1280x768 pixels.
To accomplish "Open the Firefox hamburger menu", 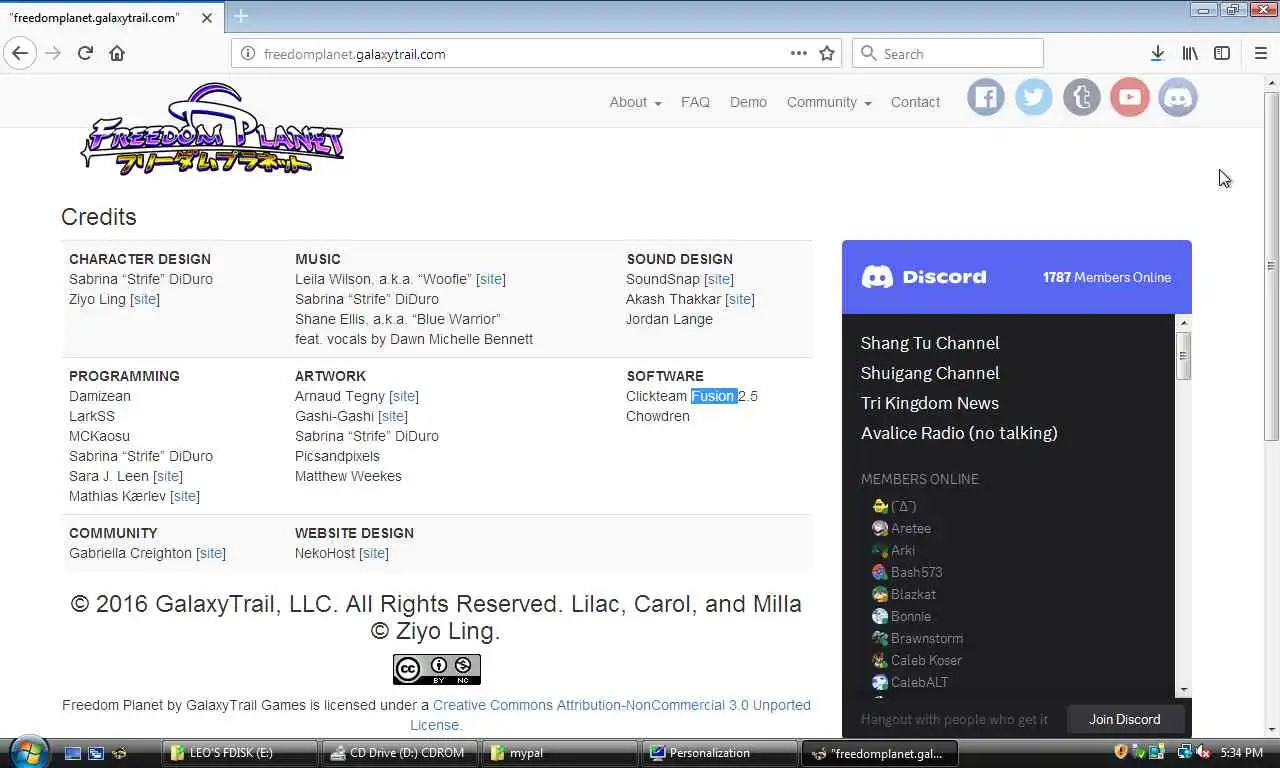I will tap(1260, 53).
